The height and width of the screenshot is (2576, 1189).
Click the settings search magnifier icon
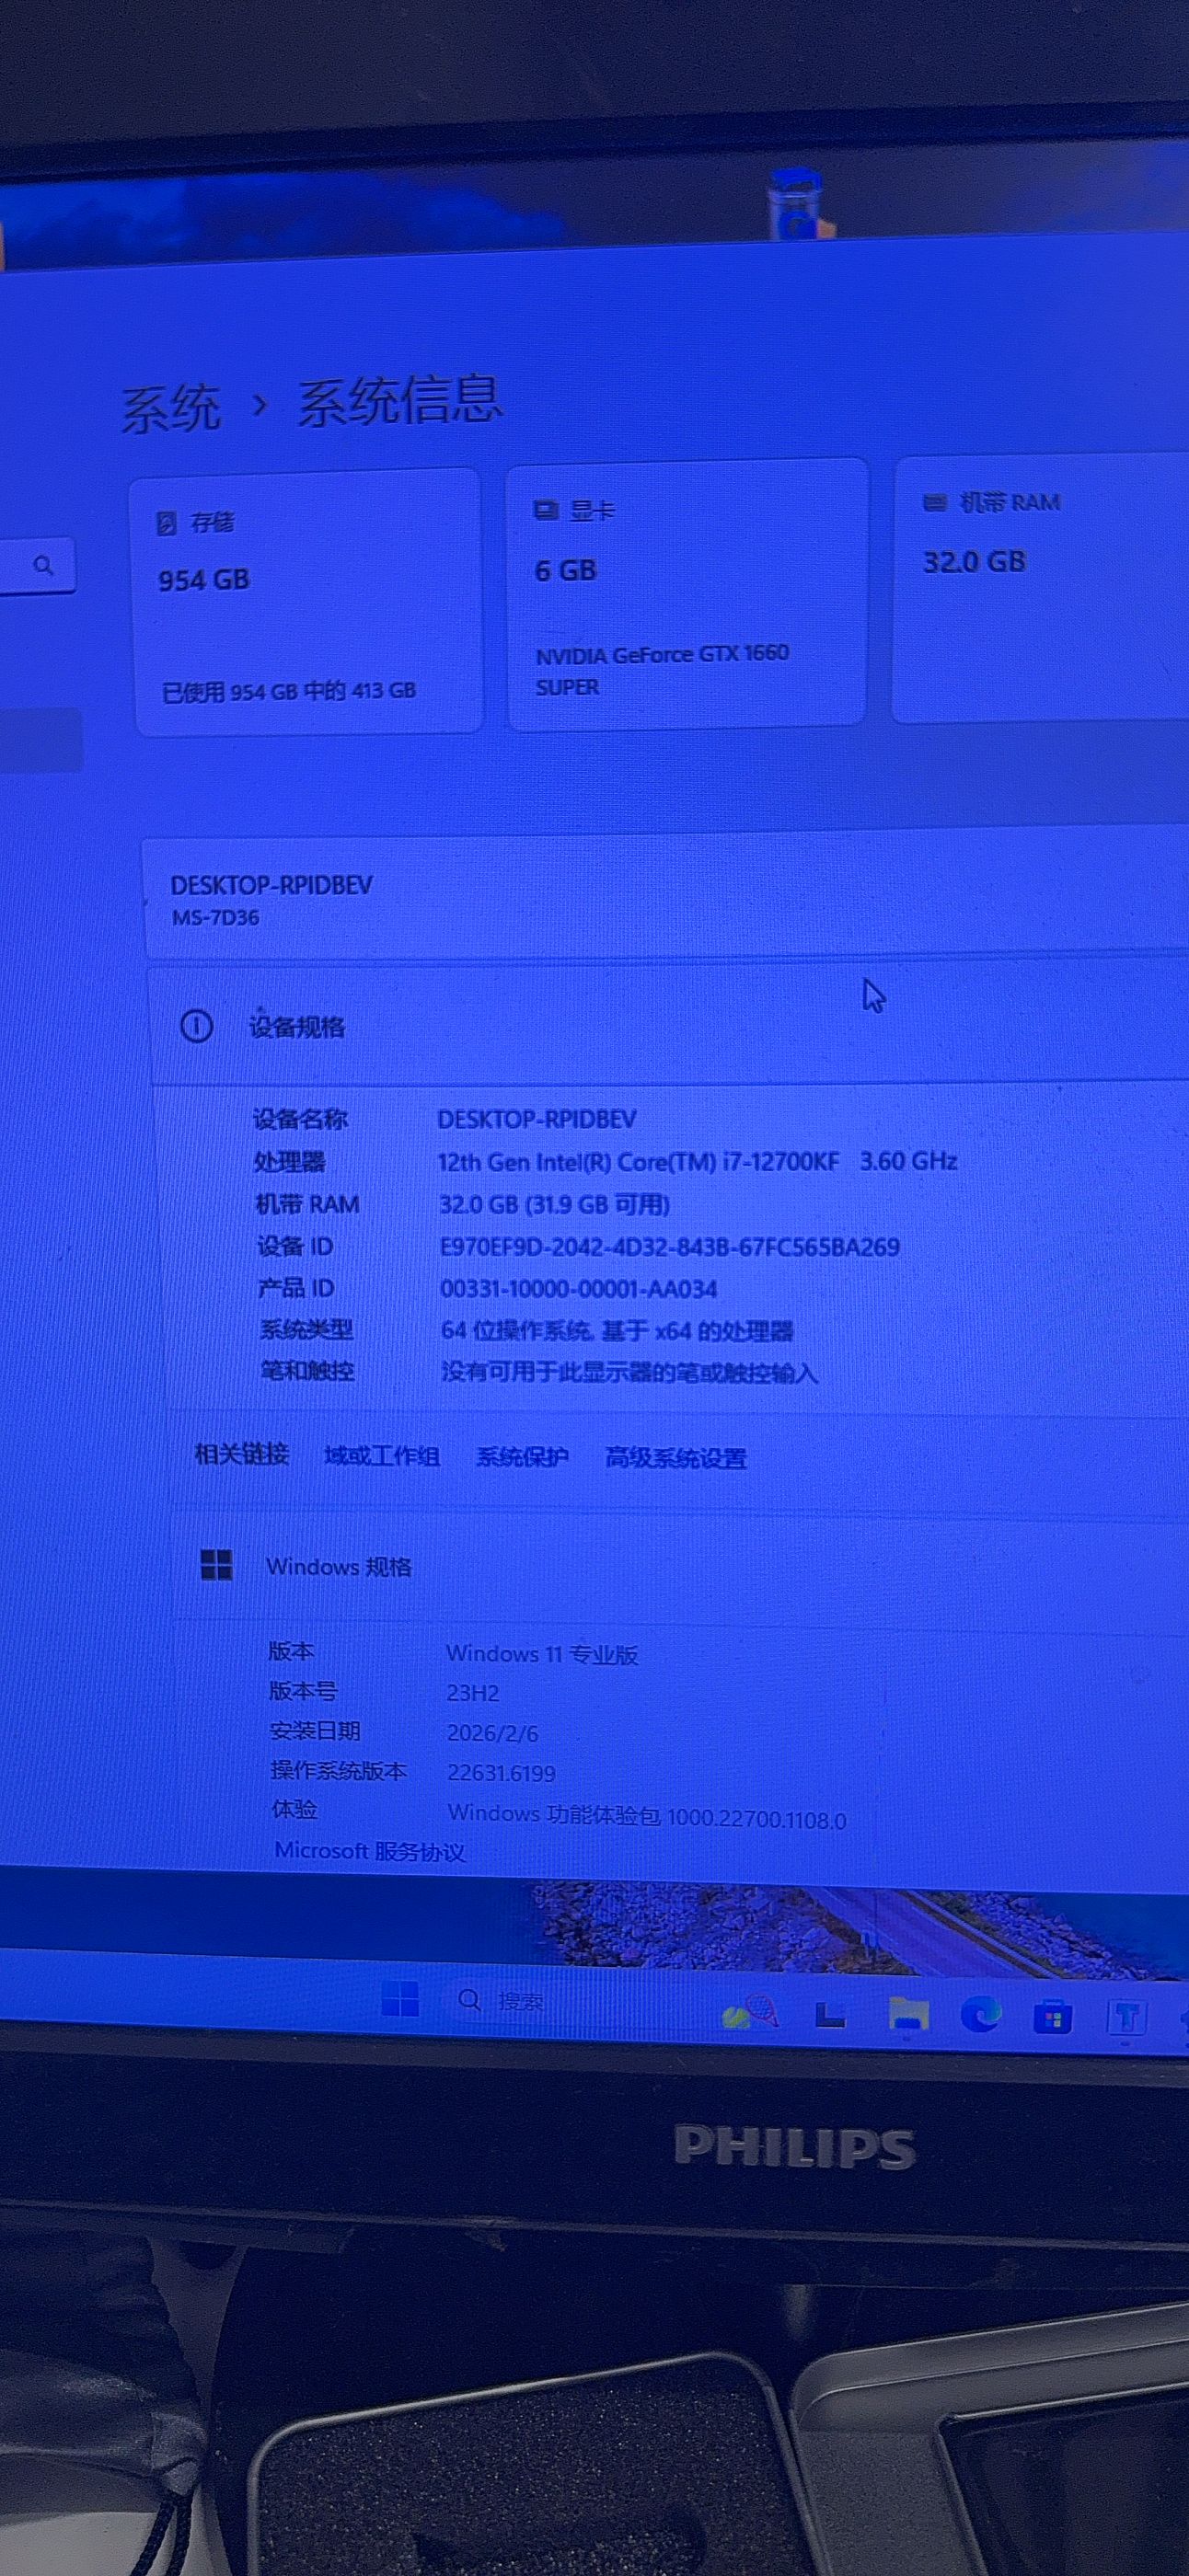43,565
